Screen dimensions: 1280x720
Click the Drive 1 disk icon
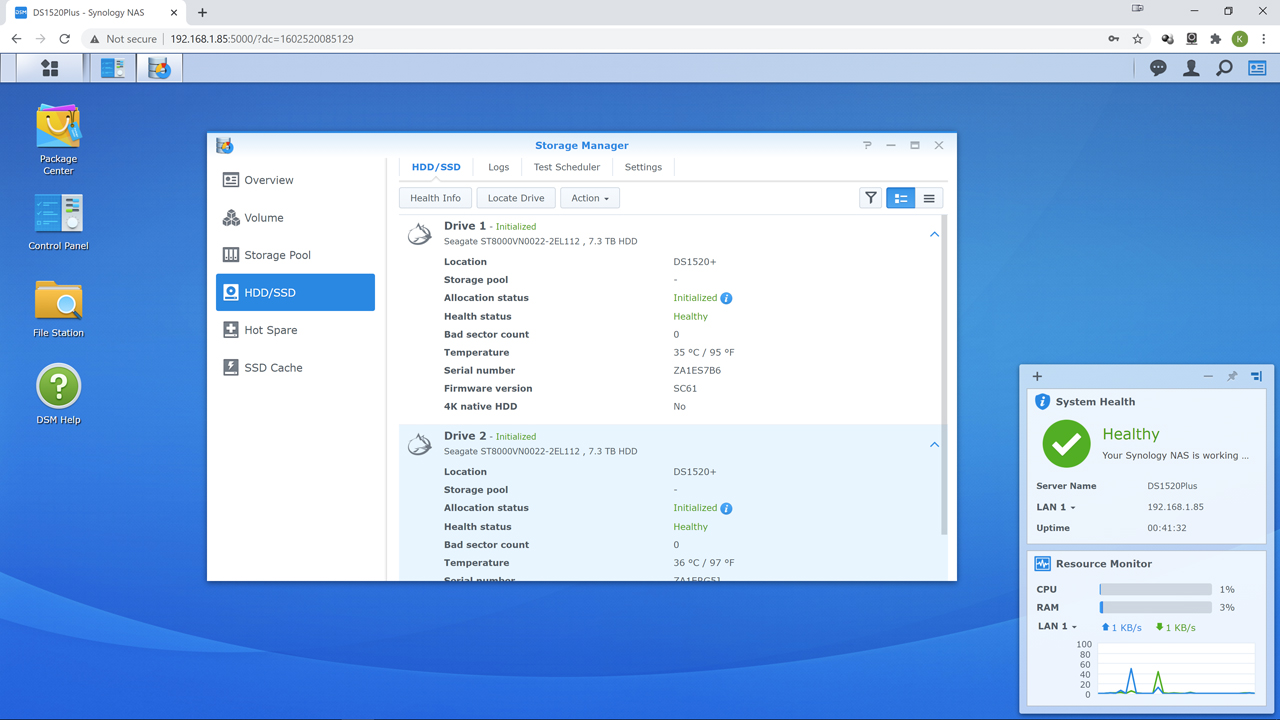(x=420, y=234)
